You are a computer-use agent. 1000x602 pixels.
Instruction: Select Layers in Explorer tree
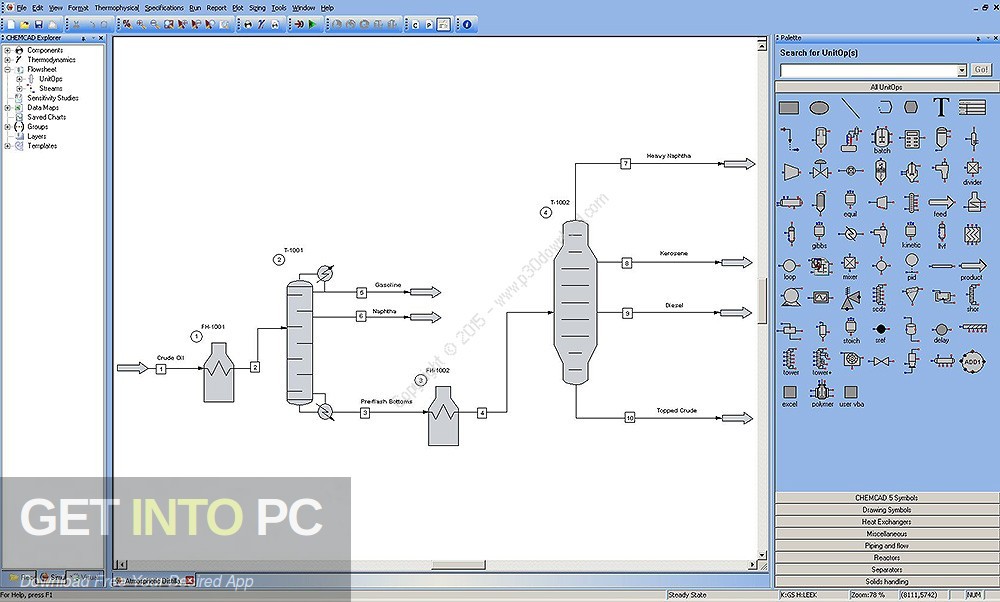click(x=36, y=136)
